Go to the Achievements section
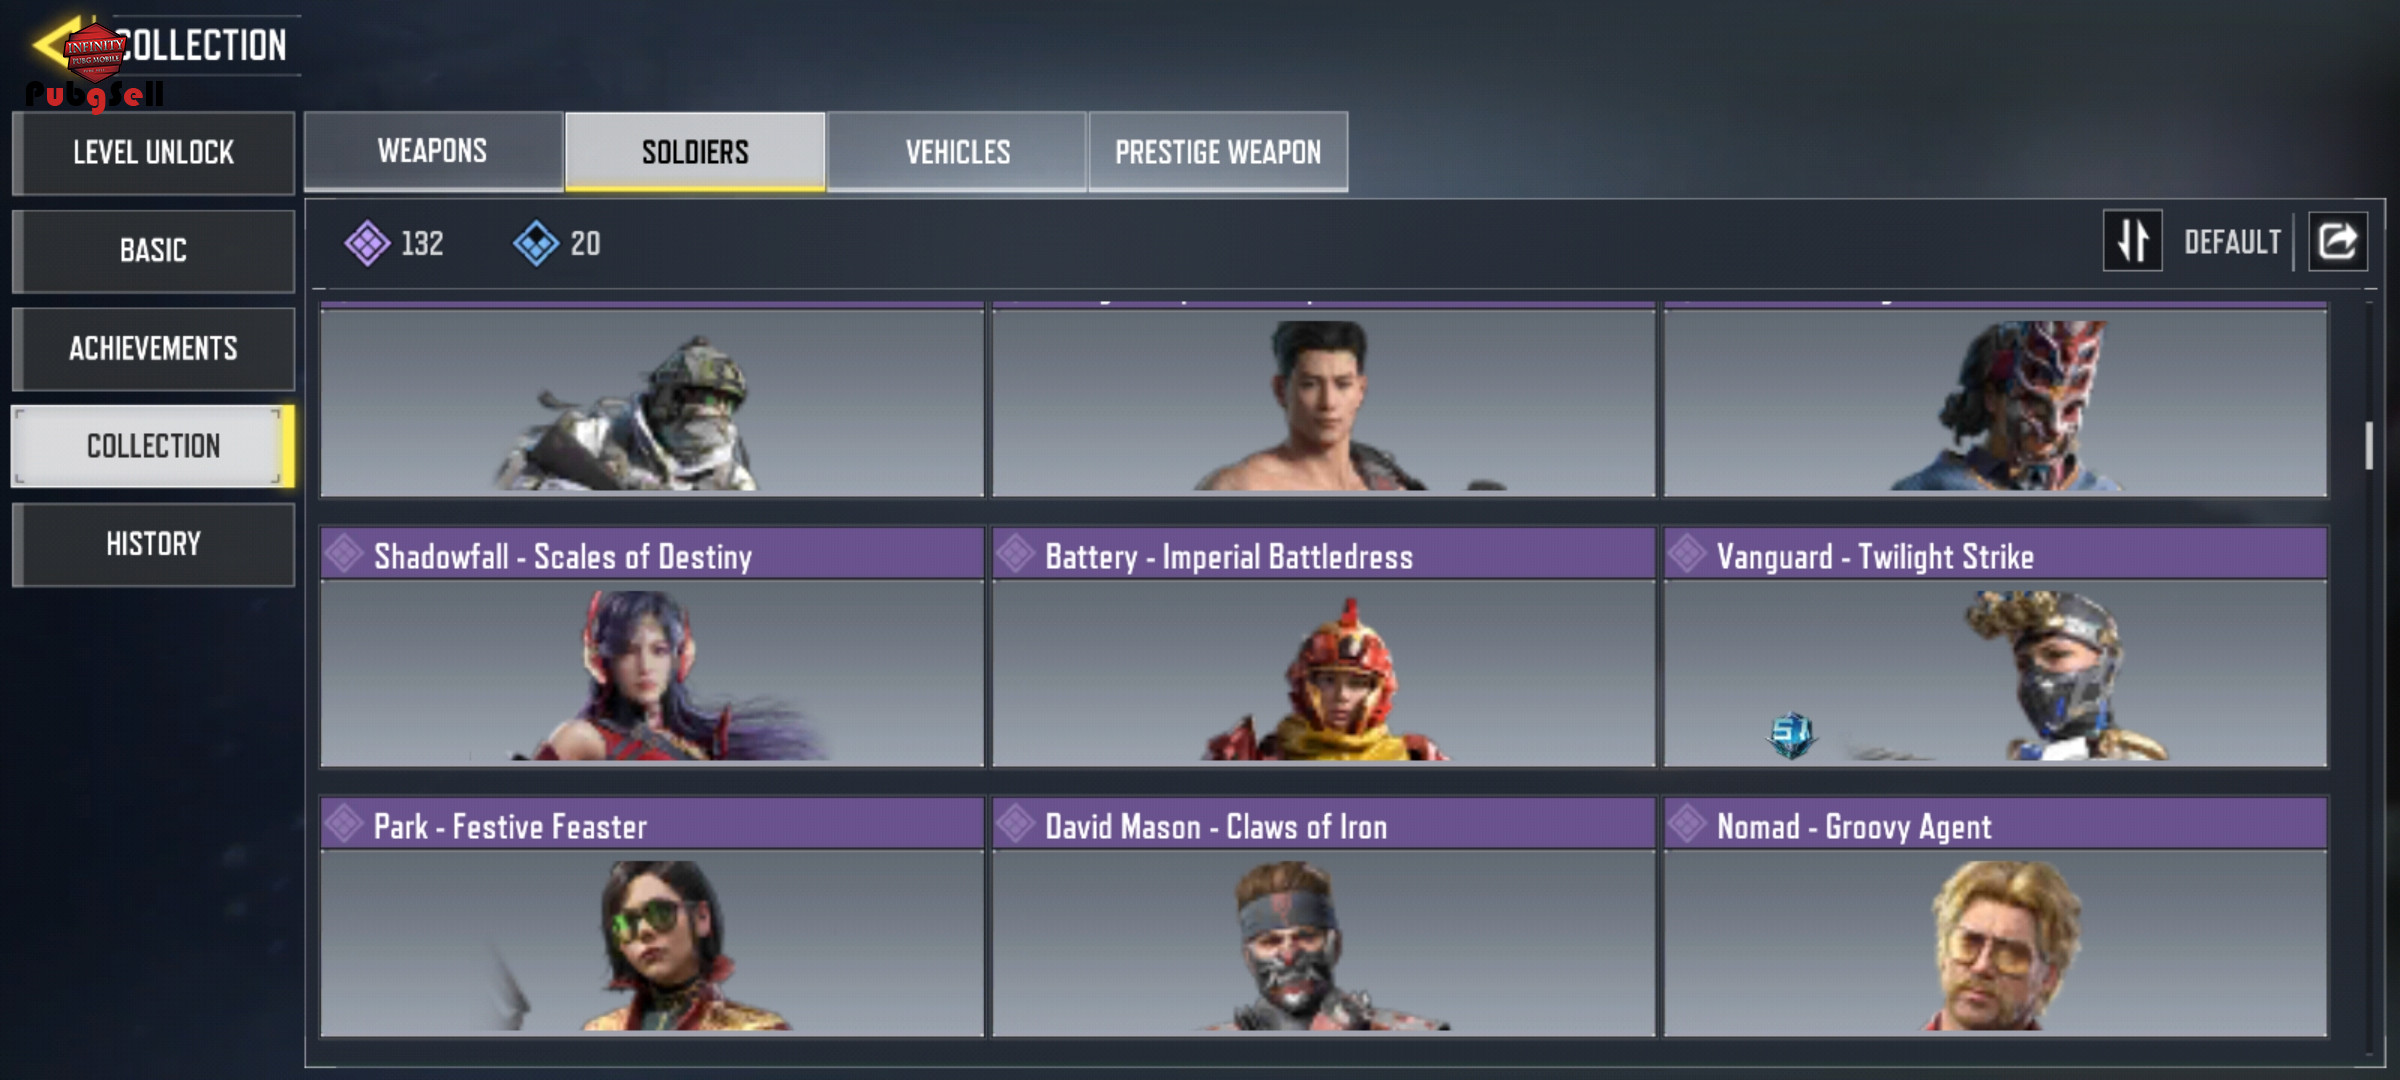 153,348
